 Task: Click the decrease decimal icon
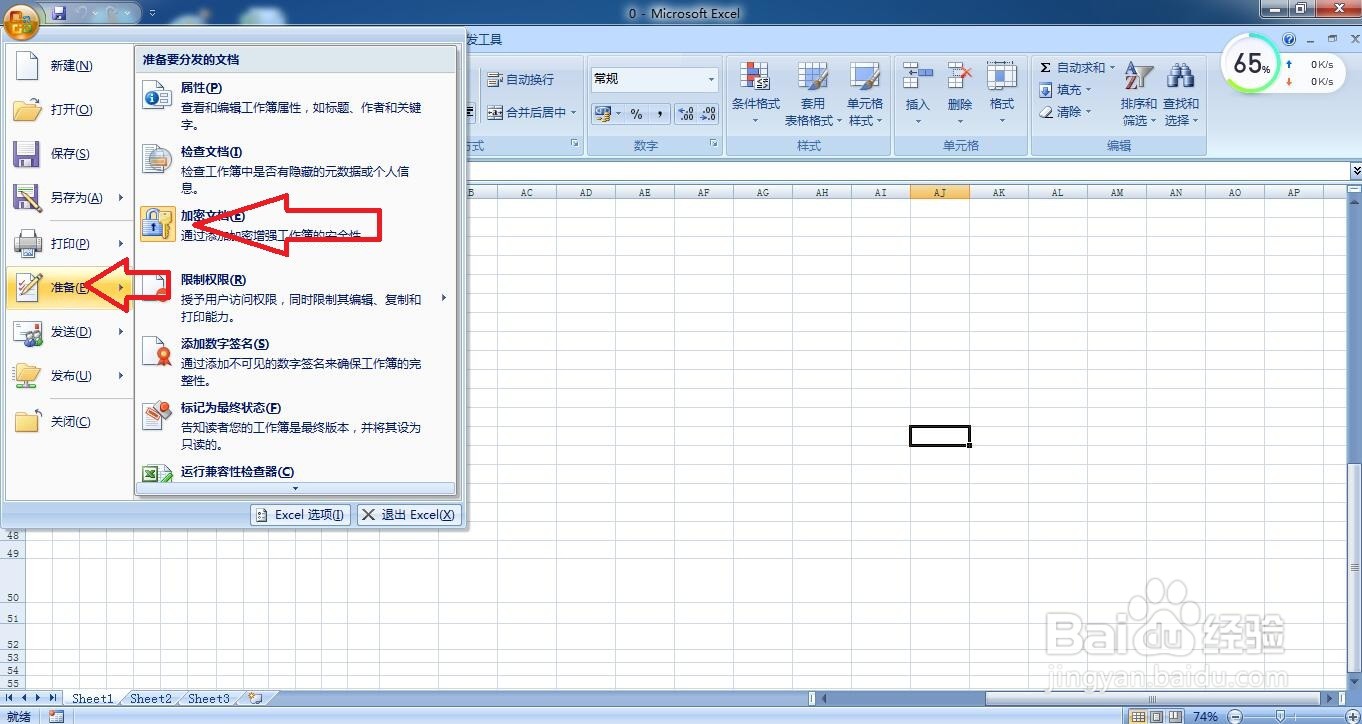click(708, 114)
